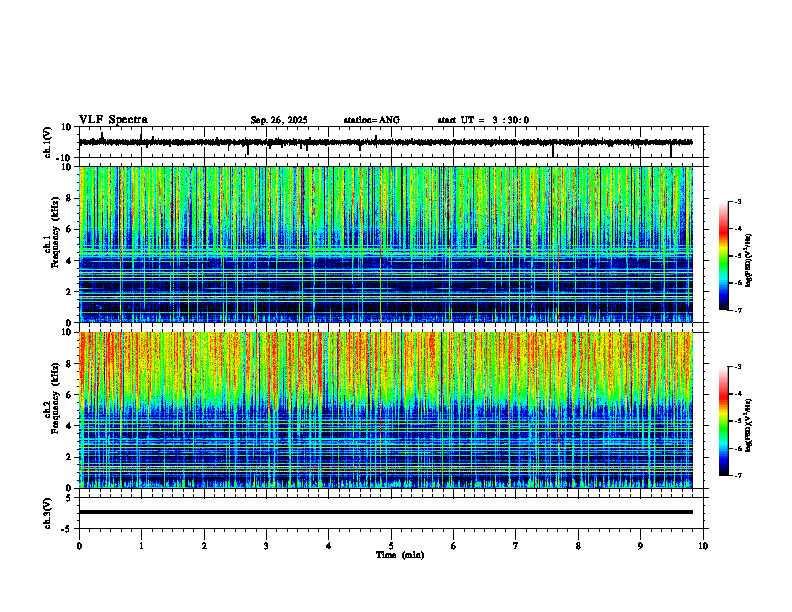
Task: Click the "-7" label on ch.1 color bar
Action: coord(737,310)
